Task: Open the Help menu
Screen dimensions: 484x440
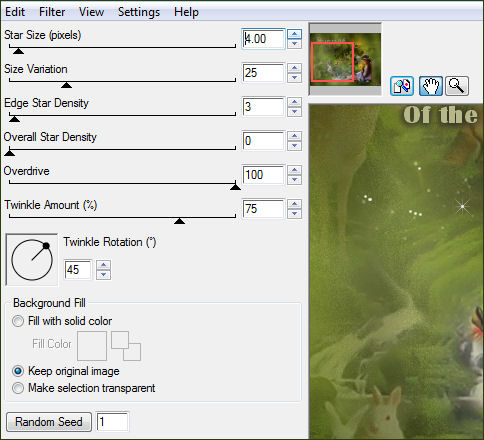Action: (x=186, y=12)
